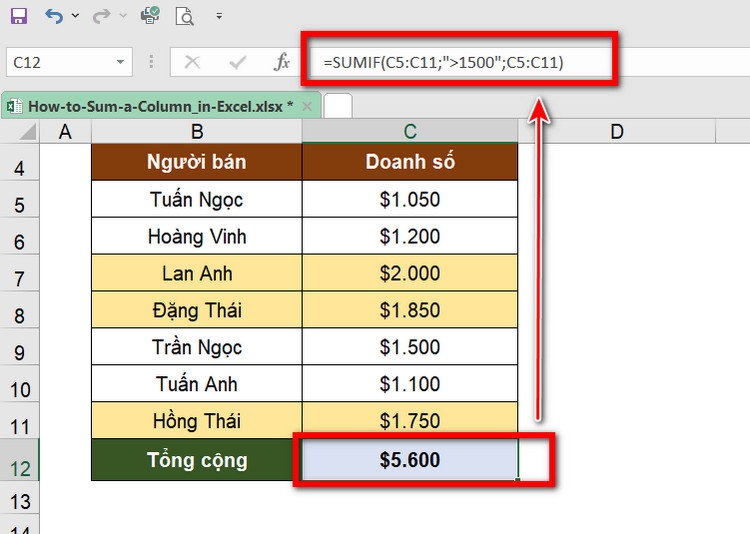
Task: Click the cell 'Lan Anh'
Action: [x=197, y=273]
